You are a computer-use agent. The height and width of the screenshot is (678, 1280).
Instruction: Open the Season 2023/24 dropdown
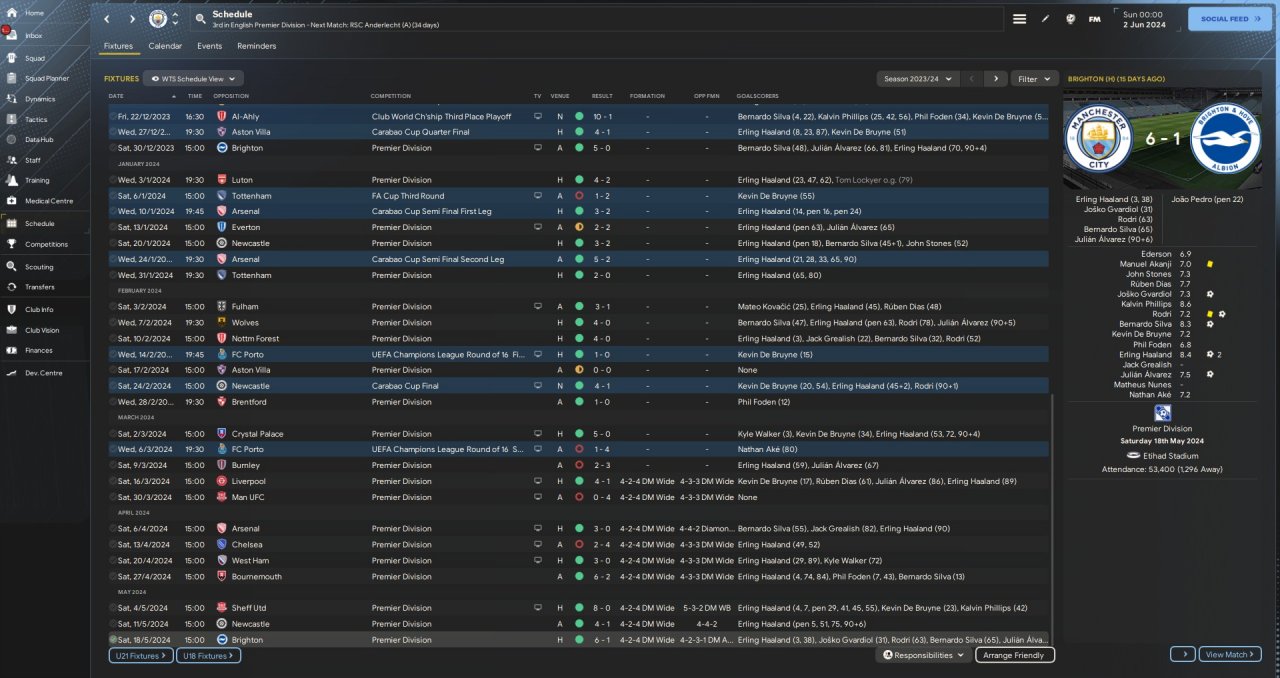[x=915, y=78]
